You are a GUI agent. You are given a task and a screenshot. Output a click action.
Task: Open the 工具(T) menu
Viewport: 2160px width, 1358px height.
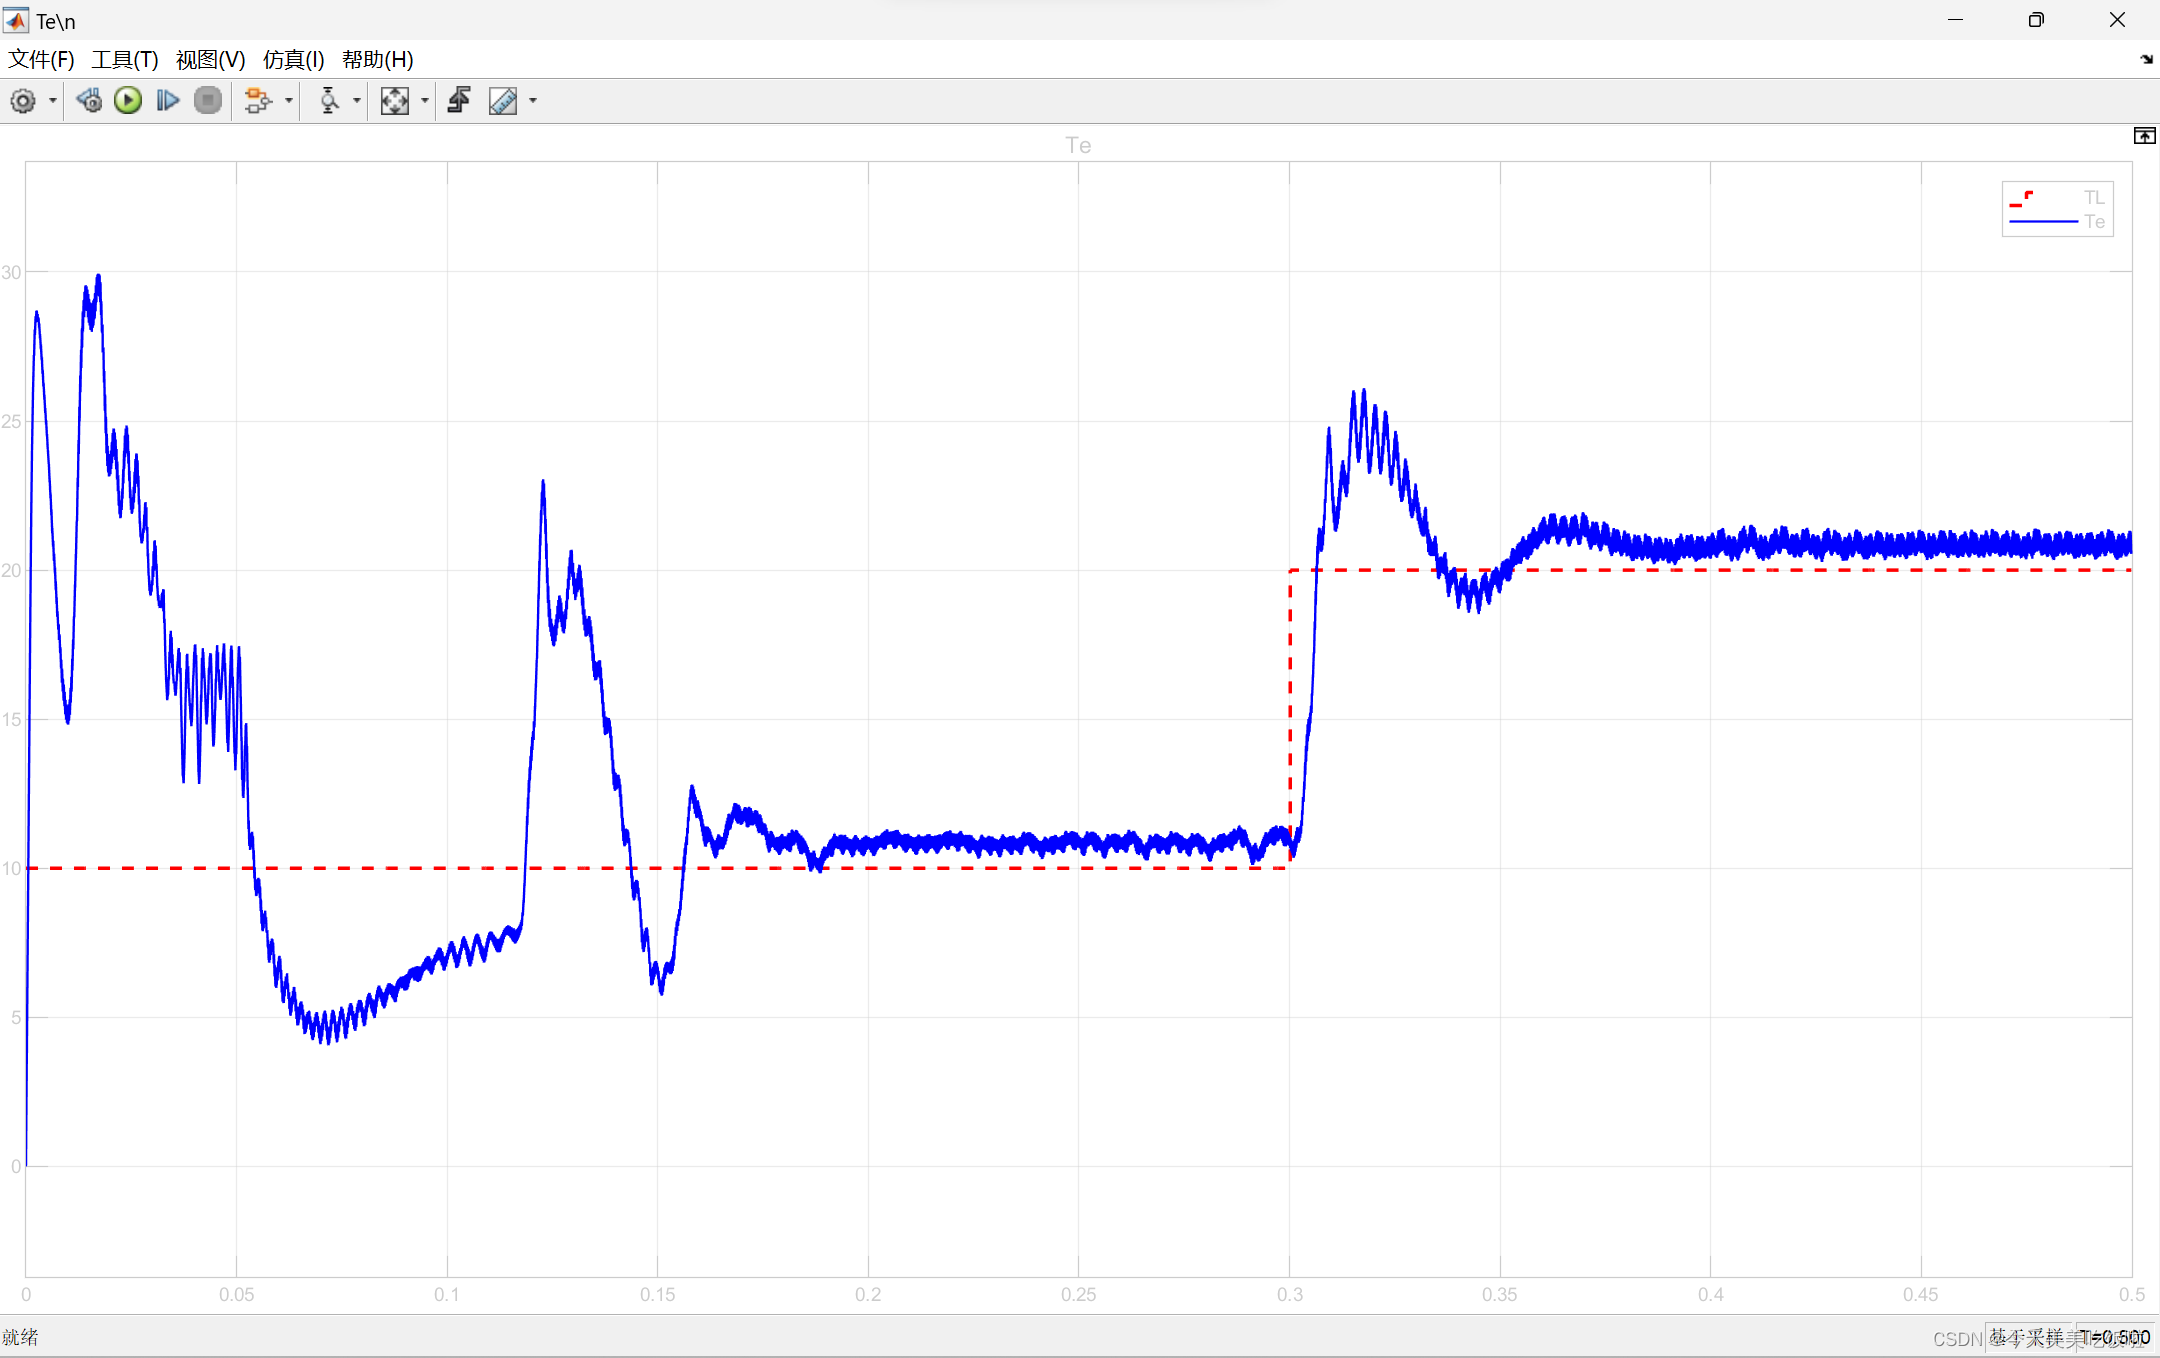point(125,60)
